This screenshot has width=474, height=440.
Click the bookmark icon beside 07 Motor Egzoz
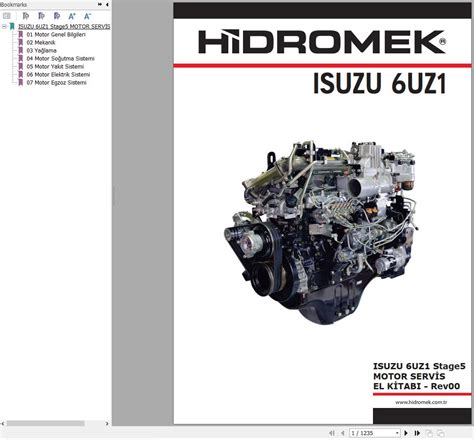pyautogui.click(x=21, y=82)
